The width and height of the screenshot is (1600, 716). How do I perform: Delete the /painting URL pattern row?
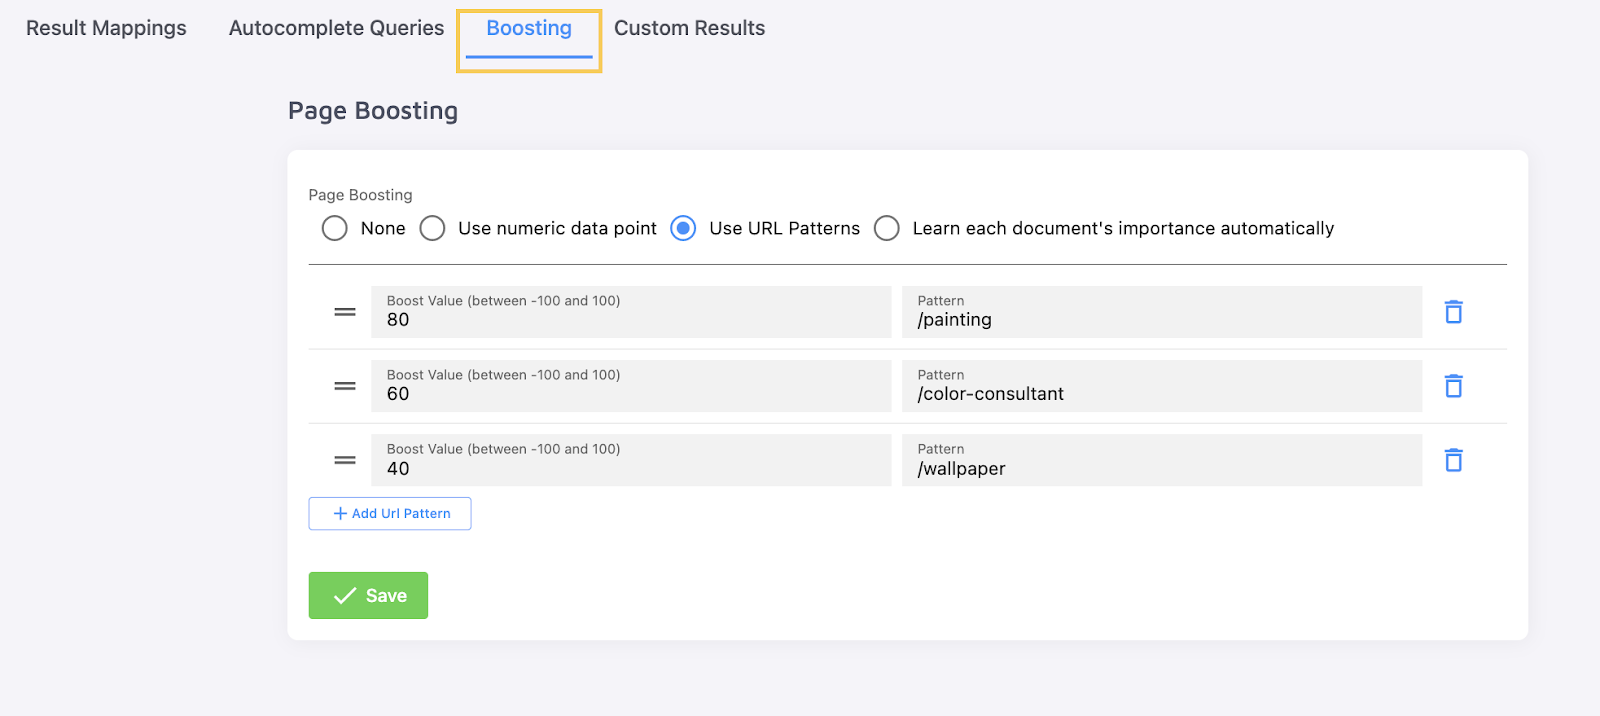click(1454, 312)
